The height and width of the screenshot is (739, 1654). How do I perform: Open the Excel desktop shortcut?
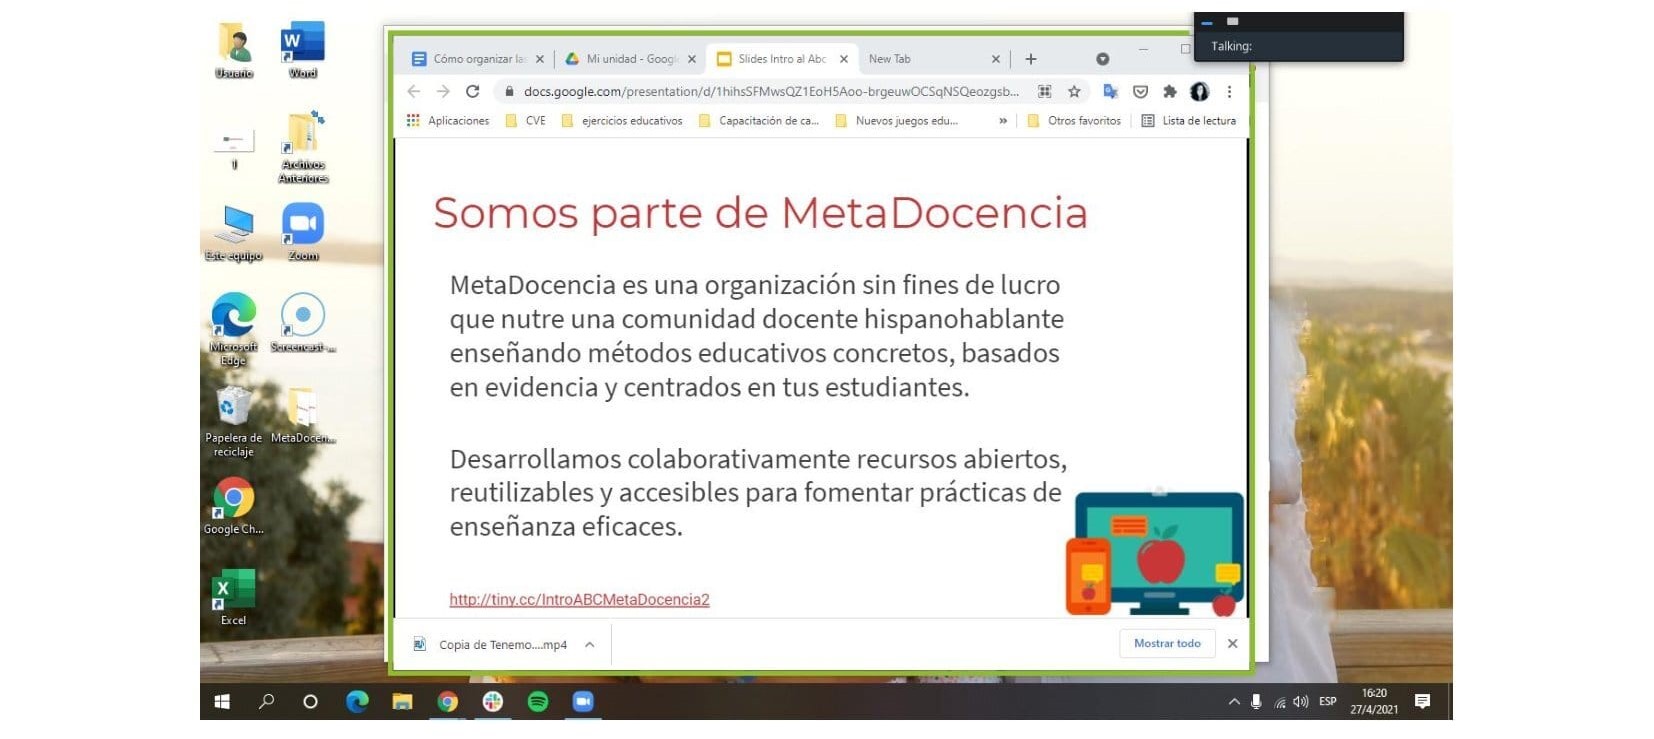(234, 597)
